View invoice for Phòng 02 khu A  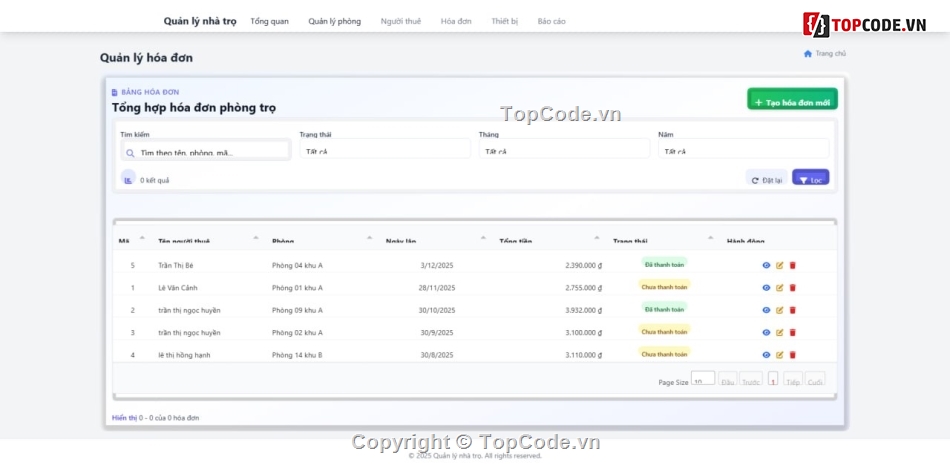click(x=766, y=332)
